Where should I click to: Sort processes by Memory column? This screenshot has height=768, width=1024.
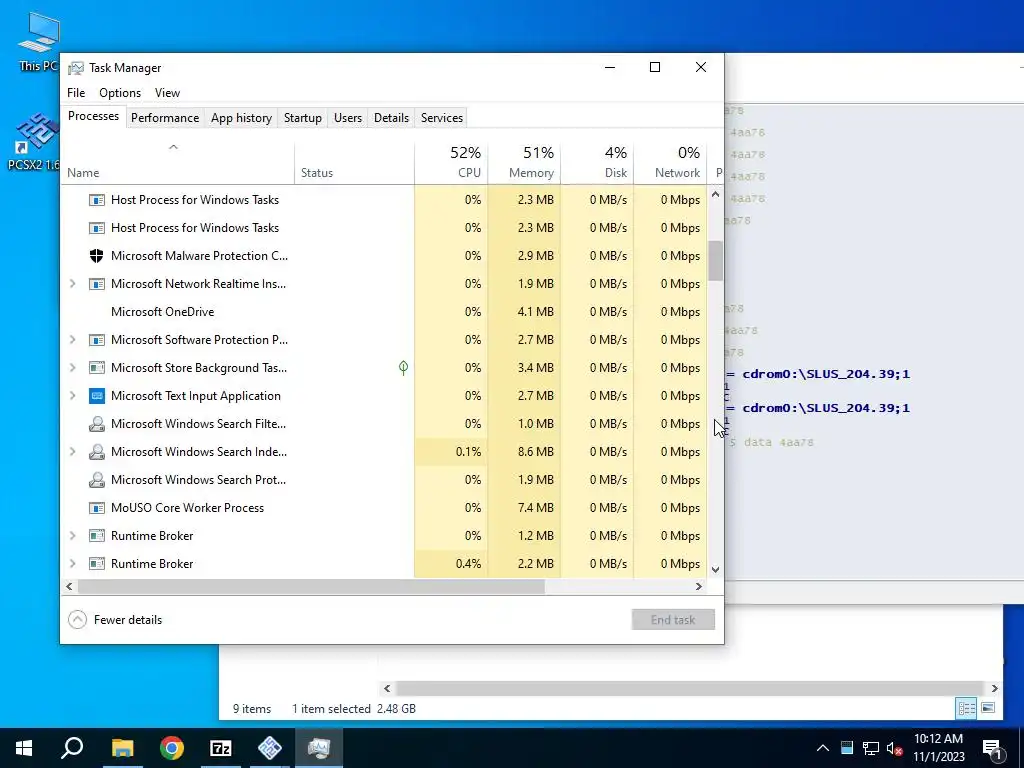pyautogui.click(x=524, y=163)
